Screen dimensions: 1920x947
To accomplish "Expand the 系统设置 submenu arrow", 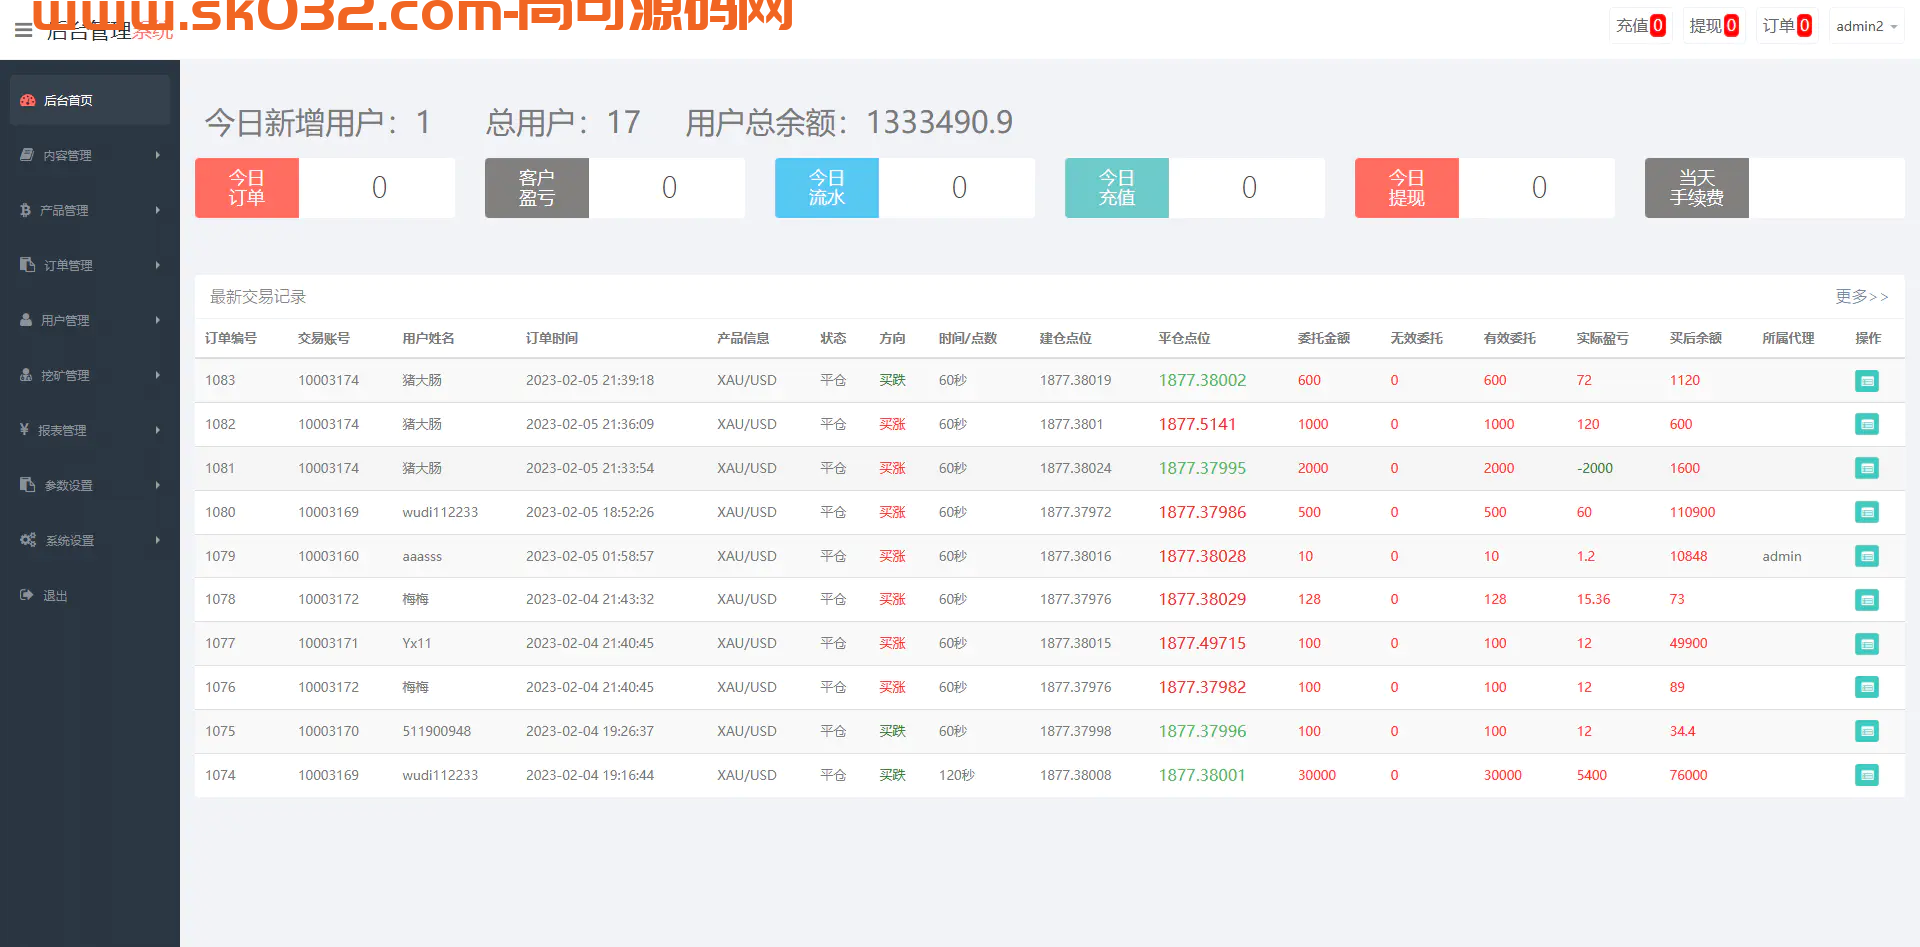I will pyautogui.click(x=158, y=540).
